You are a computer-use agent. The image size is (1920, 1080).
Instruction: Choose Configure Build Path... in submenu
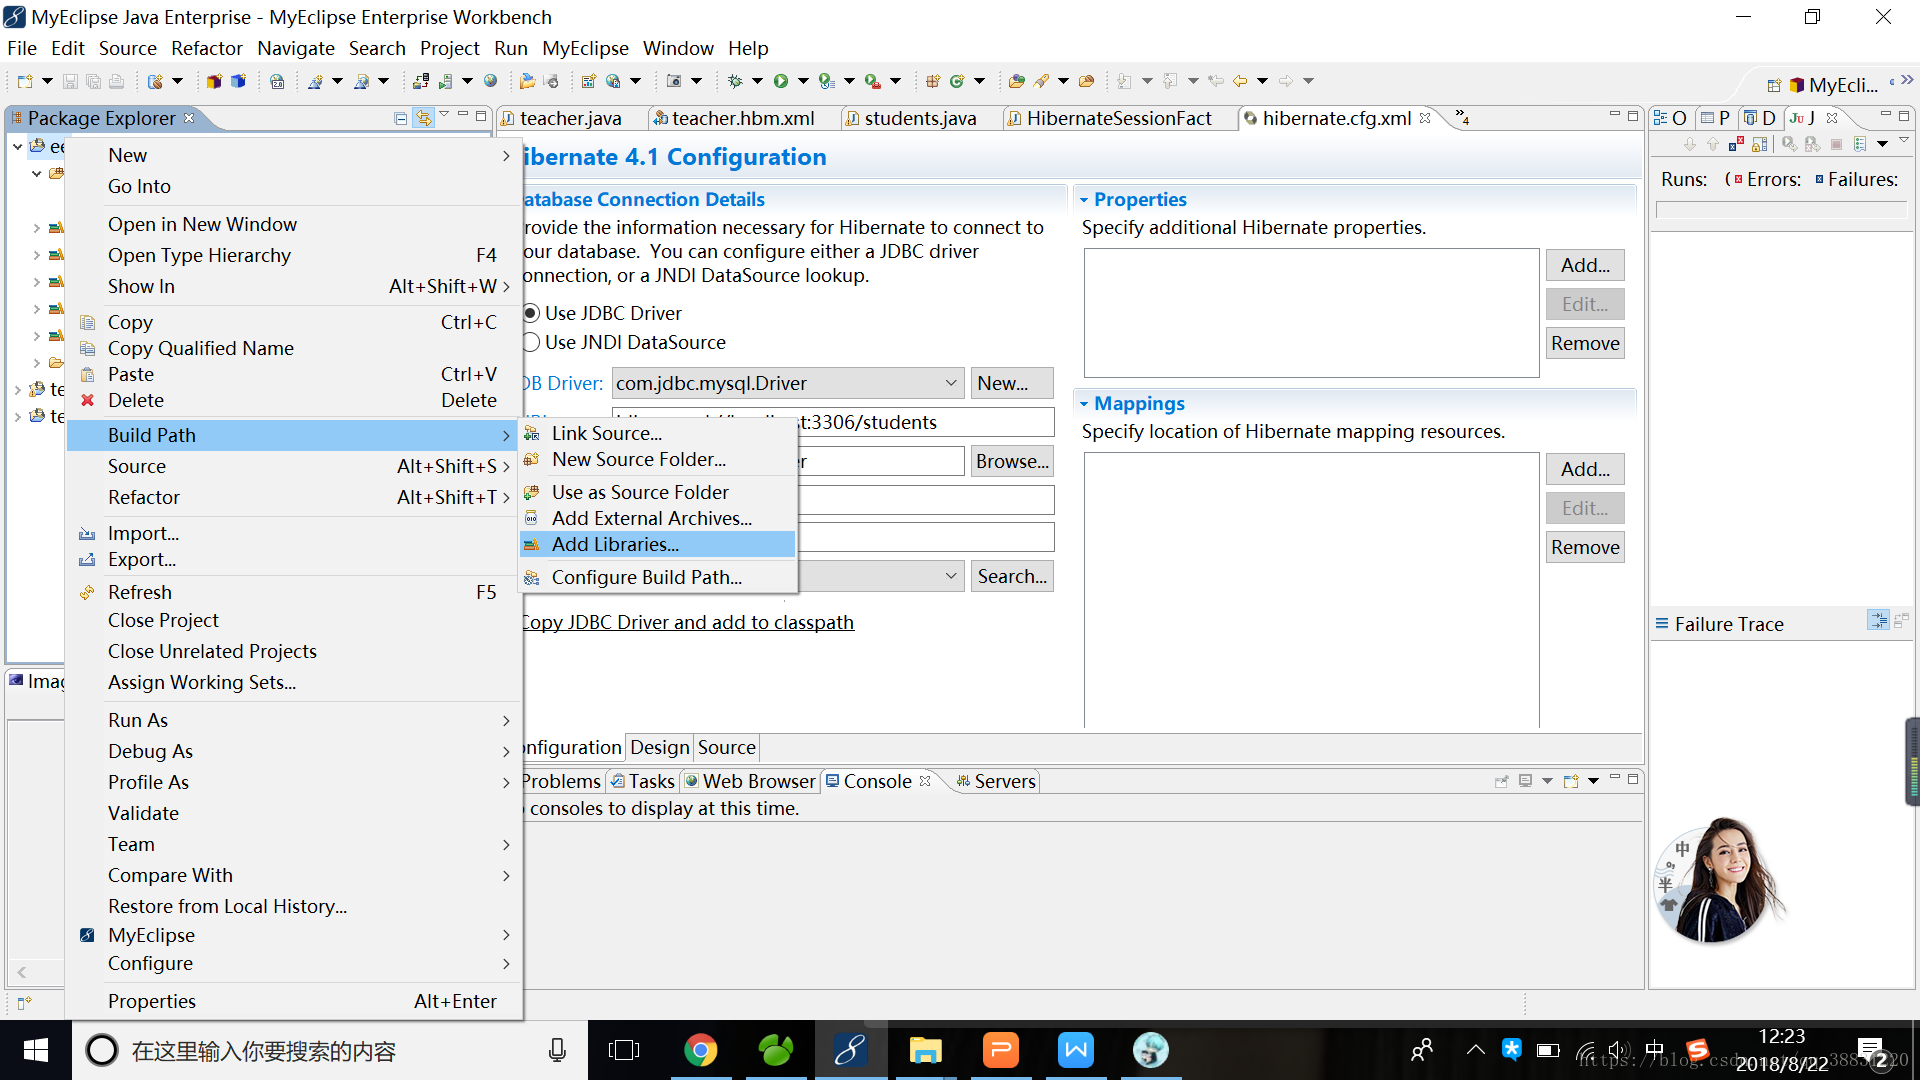click(658, 577)
